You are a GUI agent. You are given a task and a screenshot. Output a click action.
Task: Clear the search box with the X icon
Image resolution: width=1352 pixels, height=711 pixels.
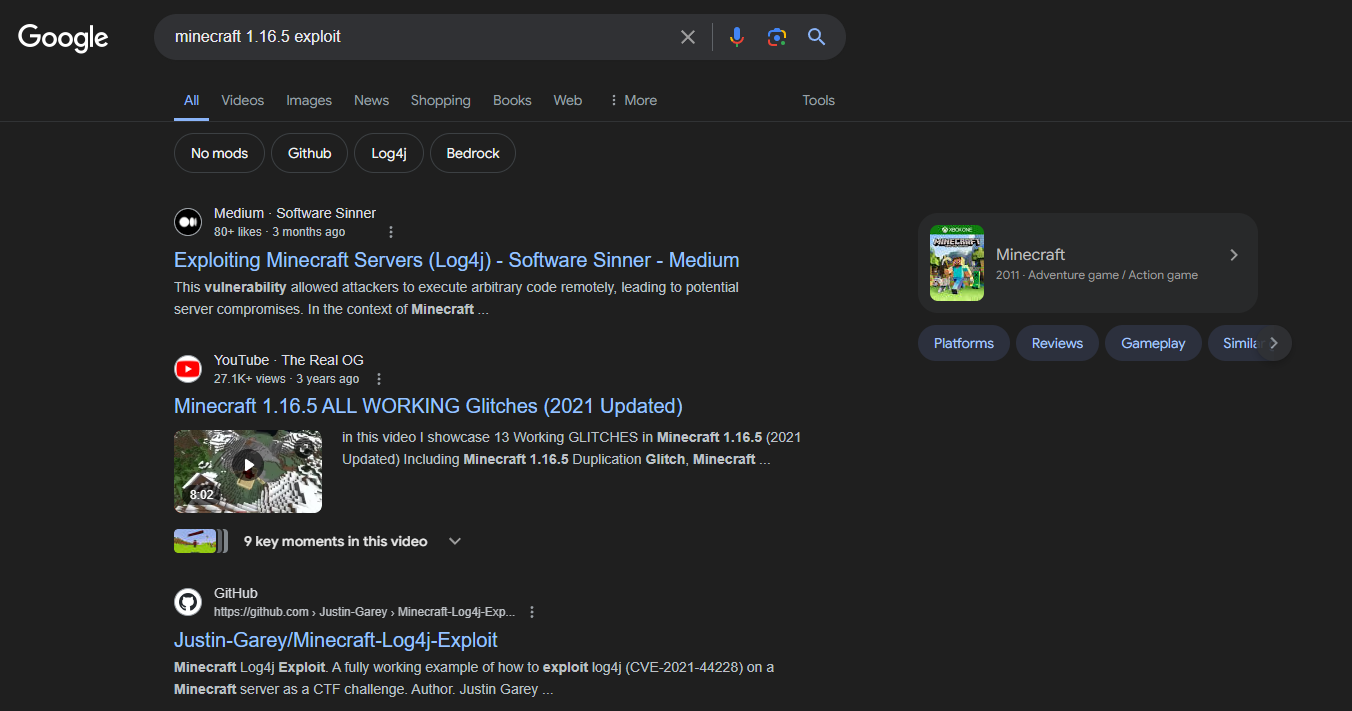688,37
